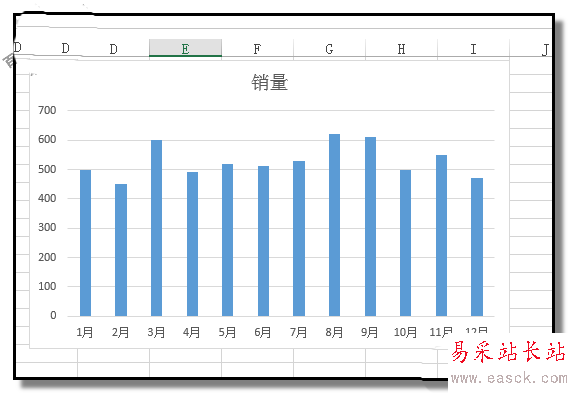Click the 4月 category axis label
568x393 pixels.
coord(192,332)
